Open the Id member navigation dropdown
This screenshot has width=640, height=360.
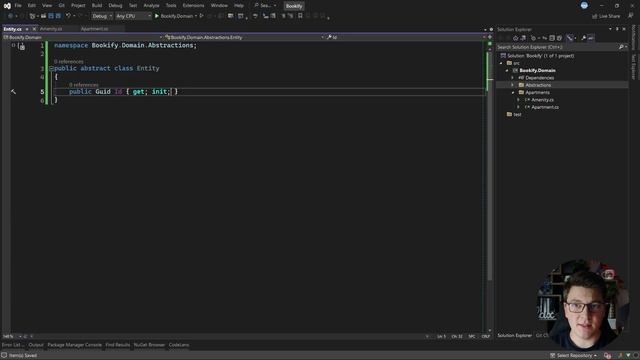406,37
